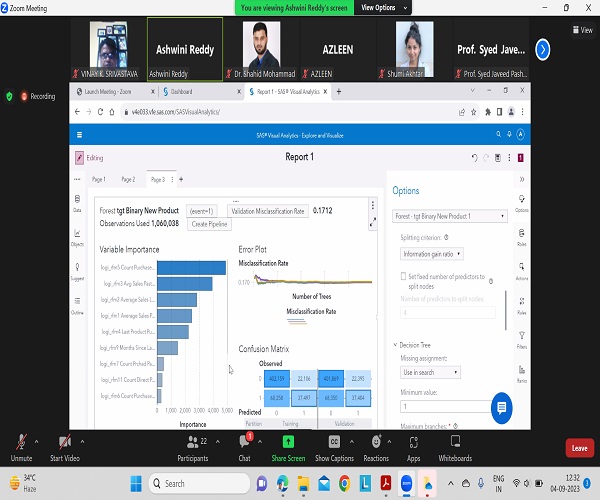The image size is (600, 500).
Task: Click the blue chat assistant bubble
Action: pos(501,408)
